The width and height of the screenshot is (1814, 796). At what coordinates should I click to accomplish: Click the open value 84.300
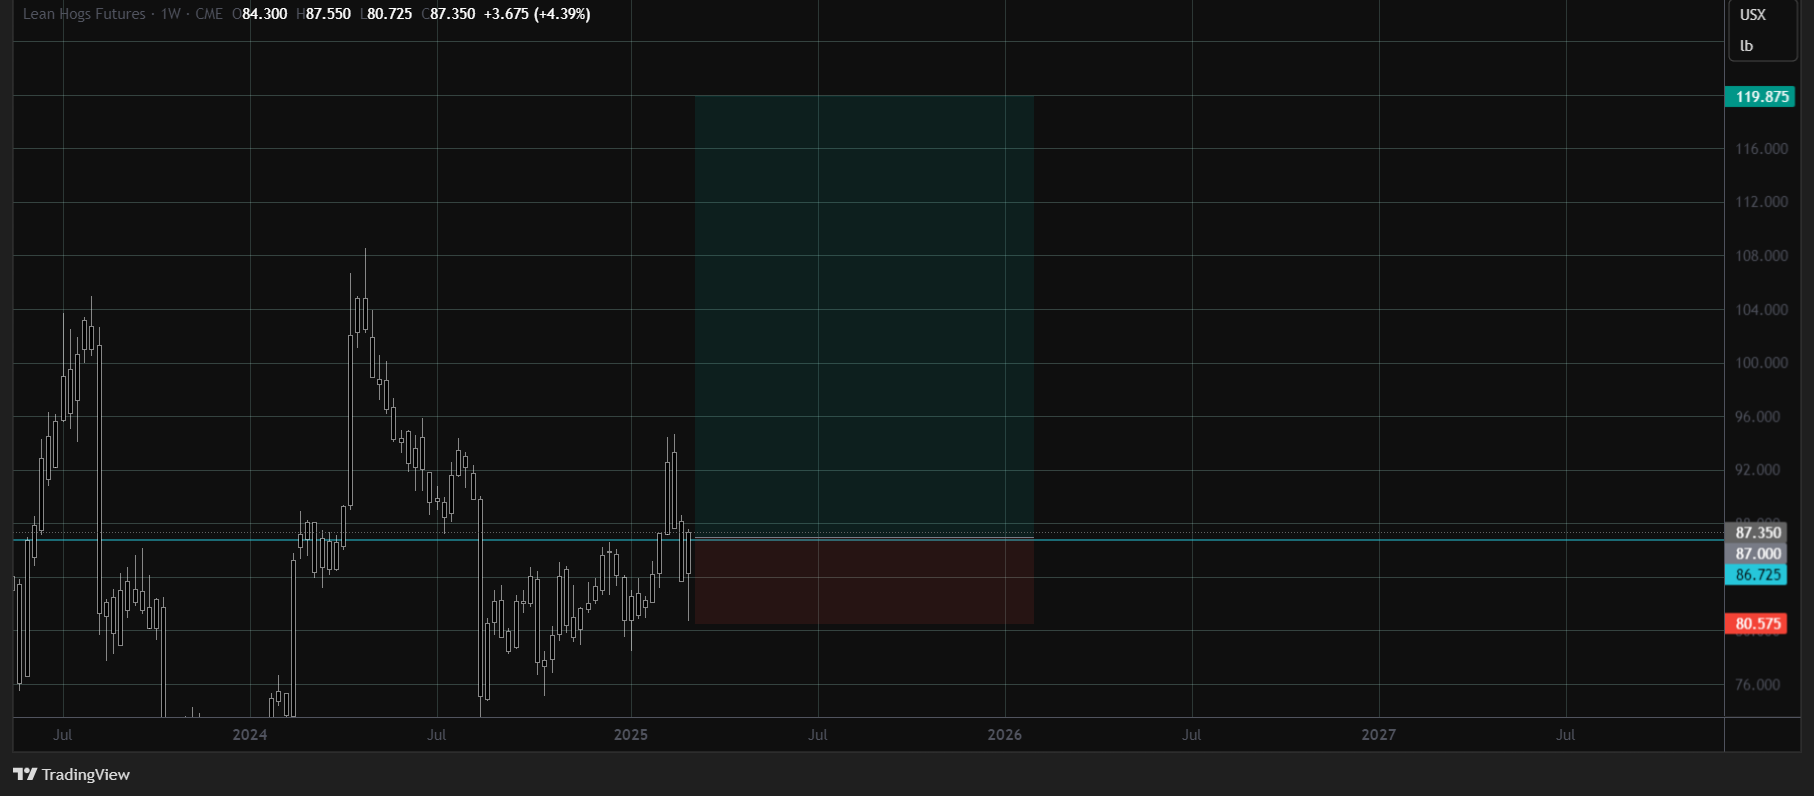[265, 14]
